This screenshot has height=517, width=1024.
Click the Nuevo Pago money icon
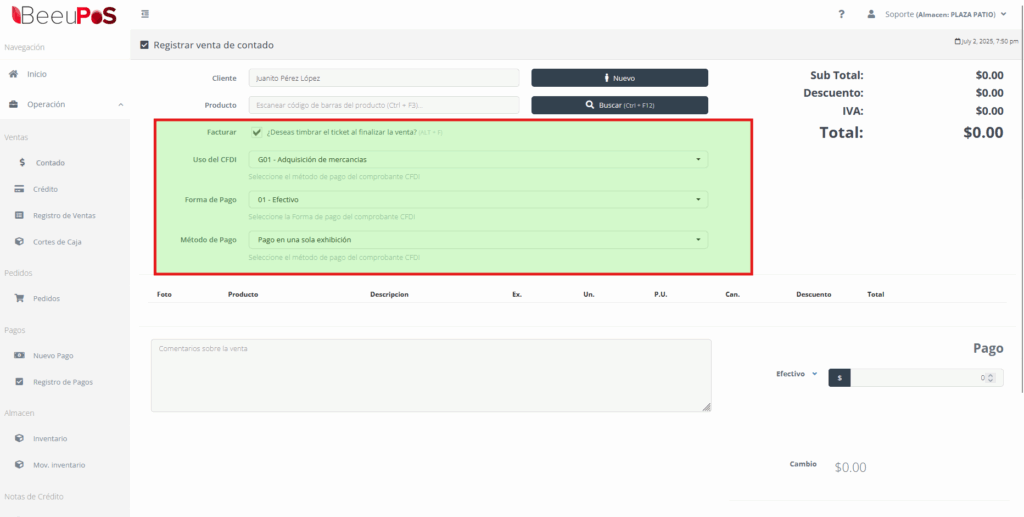pos(20,356)
